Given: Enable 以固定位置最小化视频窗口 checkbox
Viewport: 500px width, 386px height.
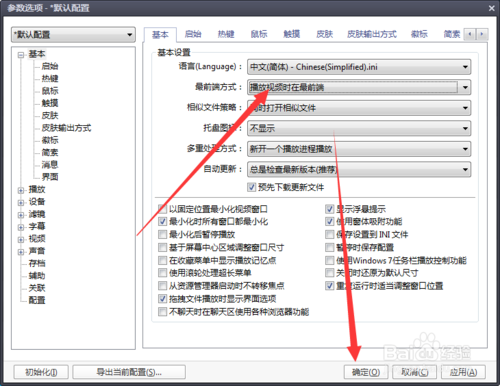Looking at the screenshot, I should click(162, 209).
